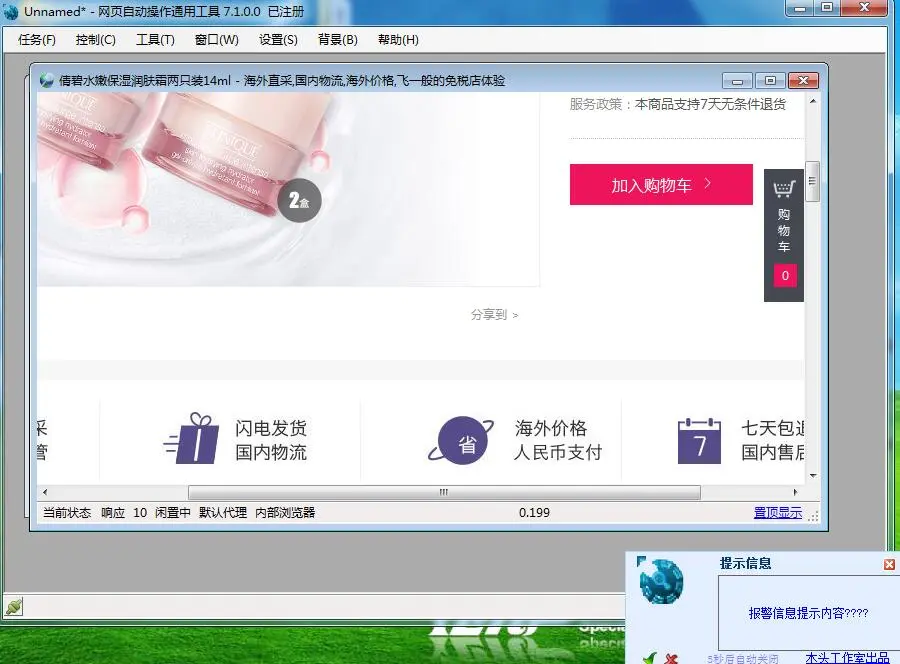This screenshot has height=664, width=900.
Task: Click the vertical scrollbar up arrow
Action: click(x=813, y=102)
